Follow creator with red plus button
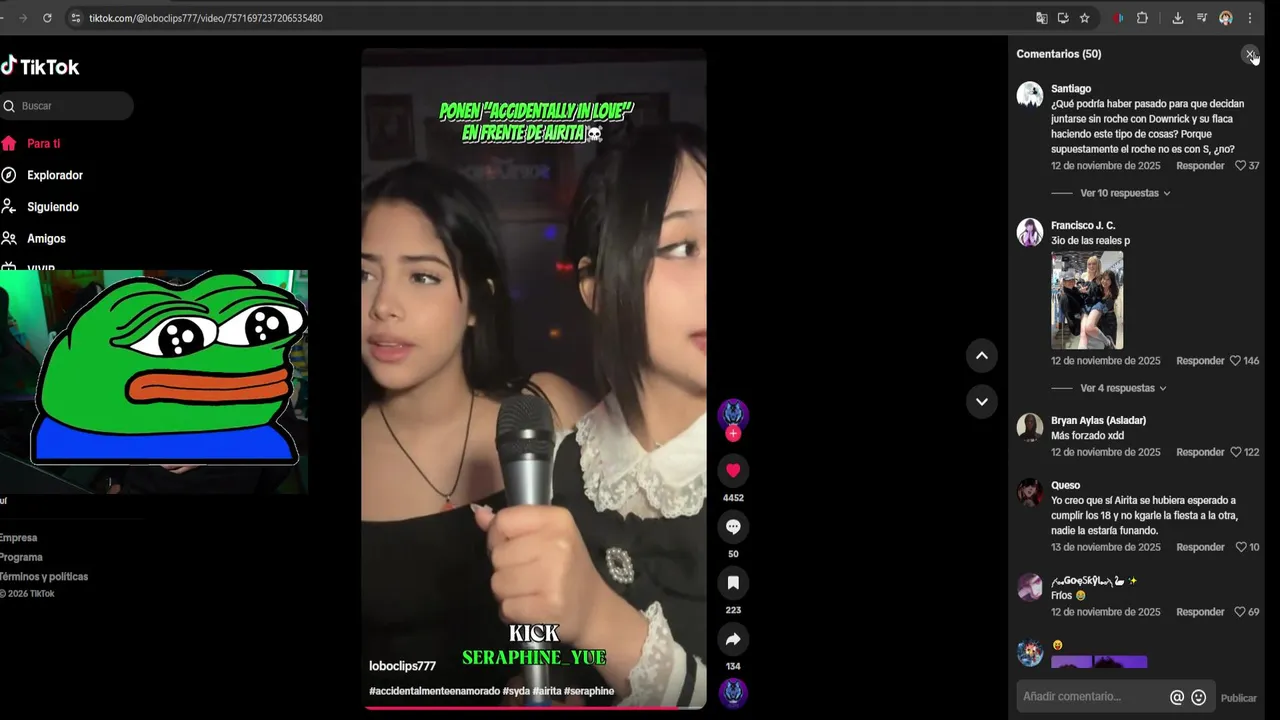 click(x=733, y=433)
